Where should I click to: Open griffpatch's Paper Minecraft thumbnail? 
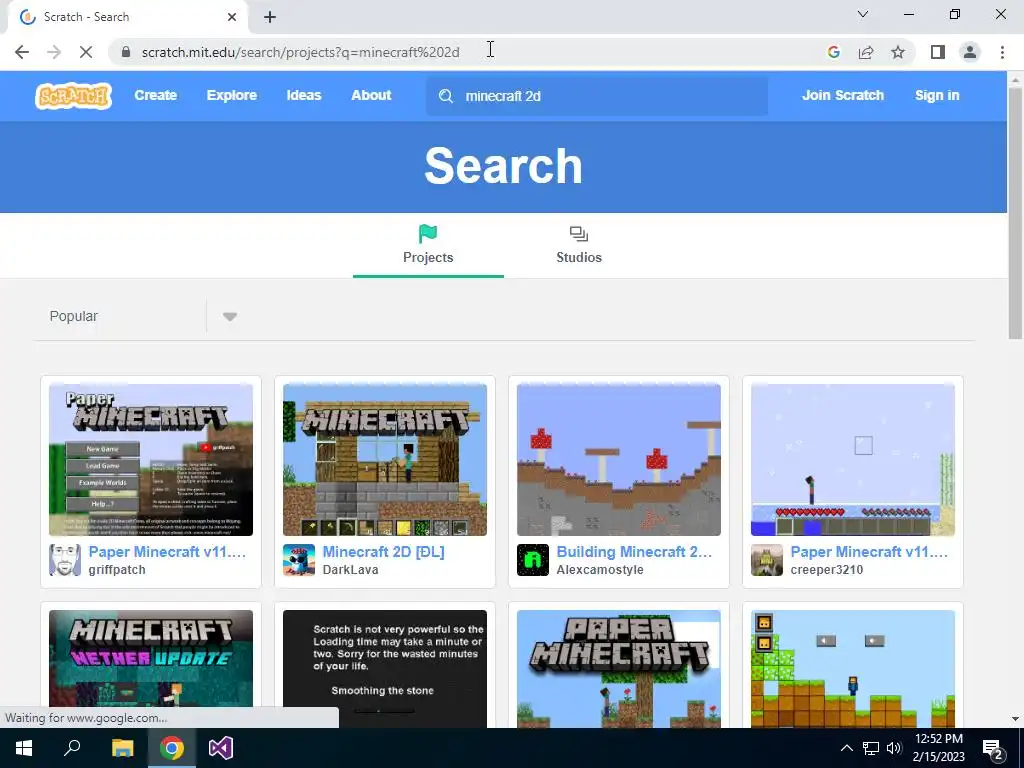coord(151,460)
